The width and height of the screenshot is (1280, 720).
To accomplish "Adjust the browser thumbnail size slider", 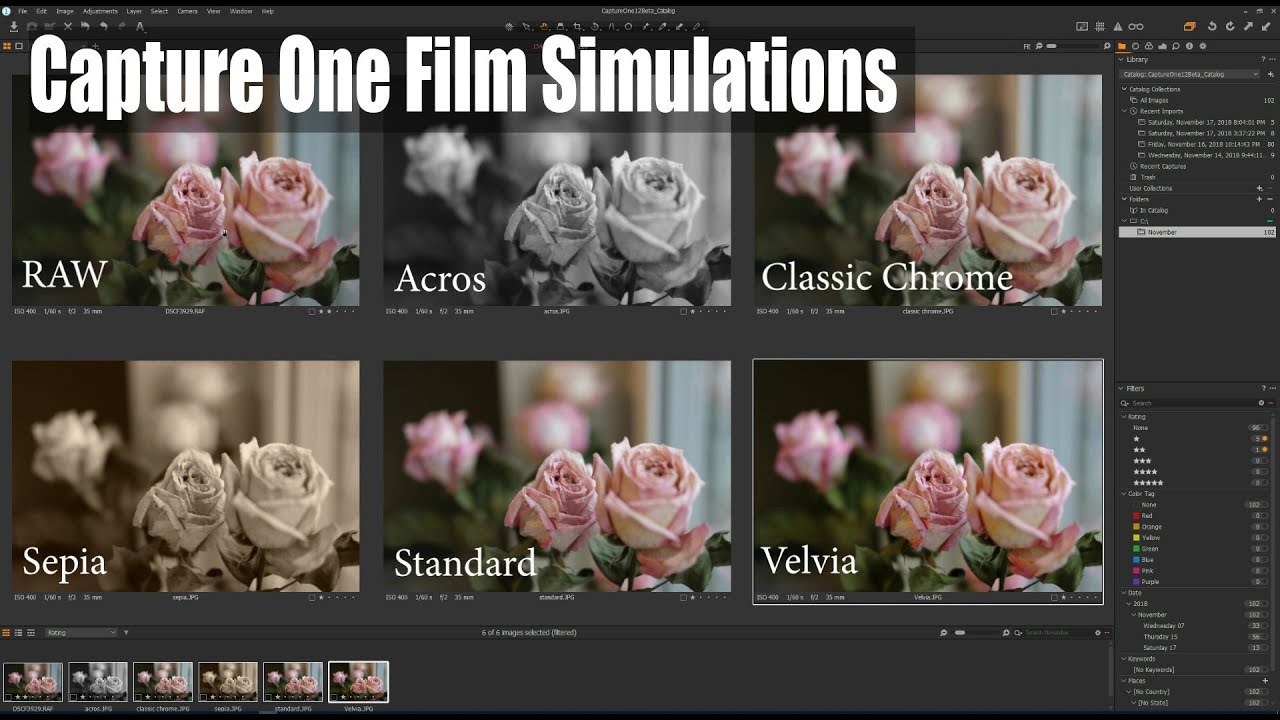I will point(976,633).
